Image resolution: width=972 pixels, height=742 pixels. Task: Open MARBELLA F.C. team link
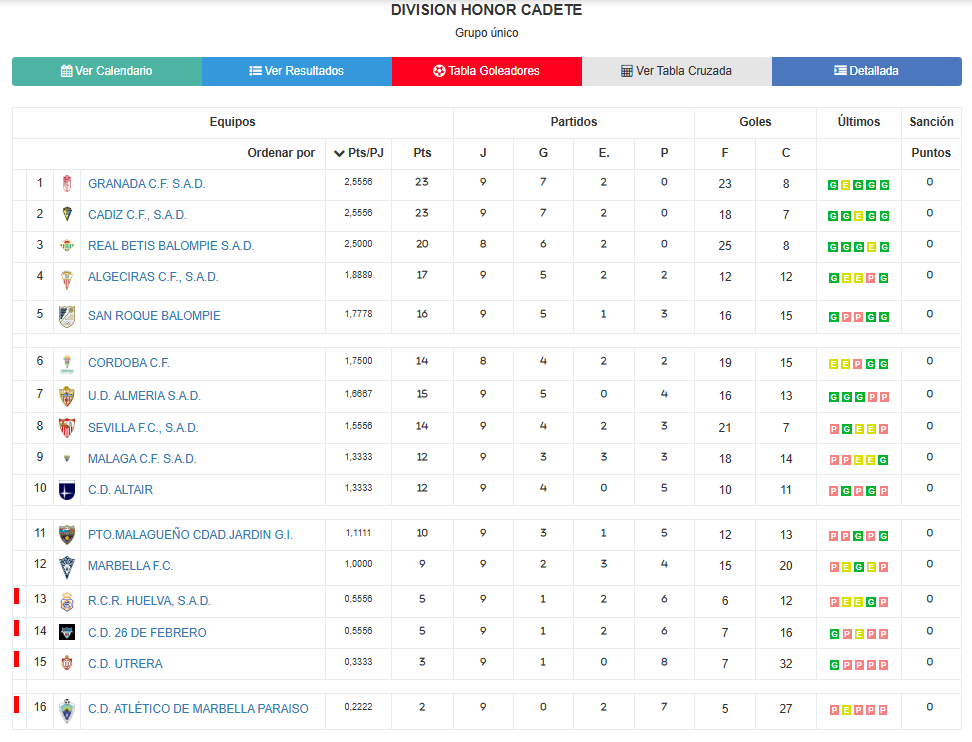[130, 566]
